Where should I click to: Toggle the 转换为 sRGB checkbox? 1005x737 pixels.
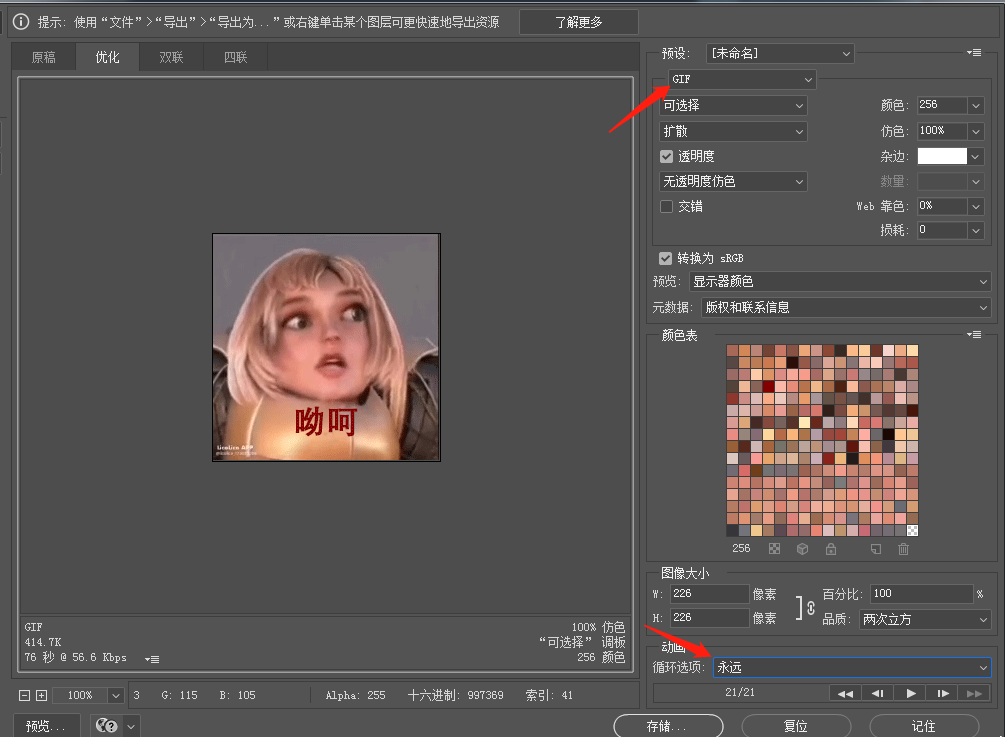[x=667, y=258]
